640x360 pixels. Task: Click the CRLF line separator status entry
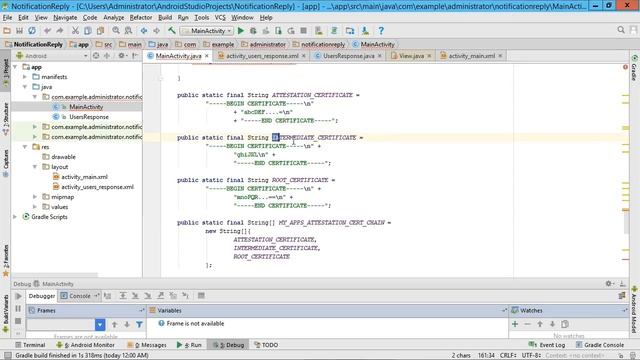(x=509, y=356)
